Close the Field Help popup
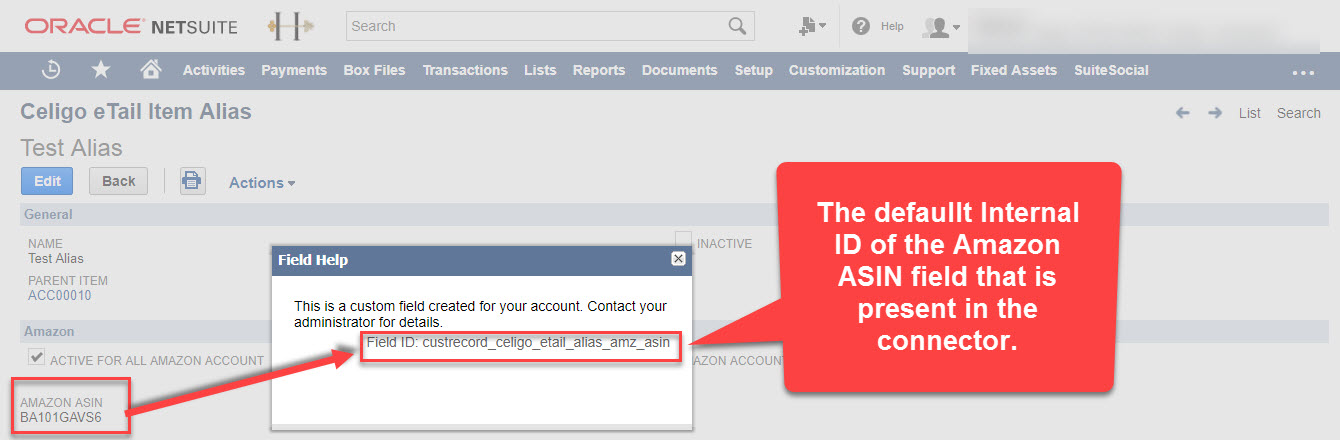 pyautogui.click(x=678, y=259)
